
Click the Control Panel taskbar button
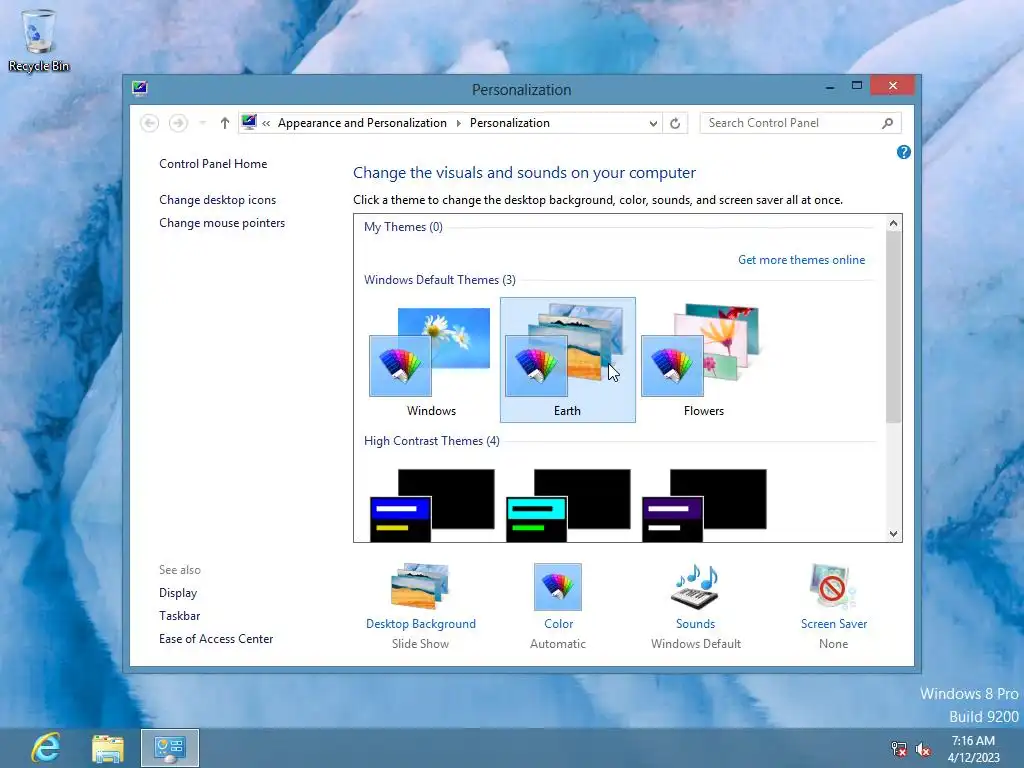170,748
